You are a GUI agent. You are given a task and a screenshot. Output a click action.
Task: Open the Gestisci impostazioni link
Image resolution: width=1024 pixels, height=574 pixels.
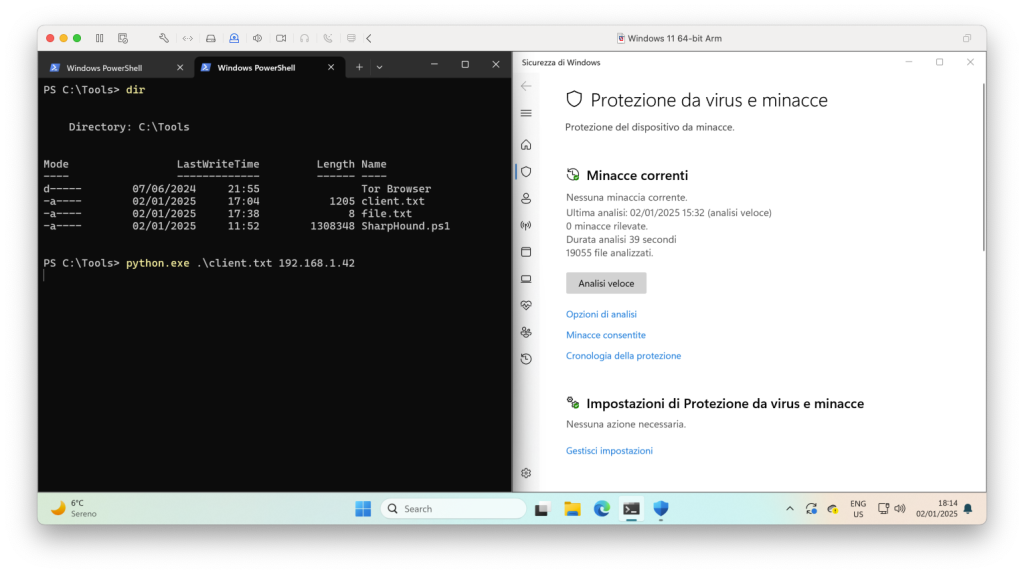[609, 451]
